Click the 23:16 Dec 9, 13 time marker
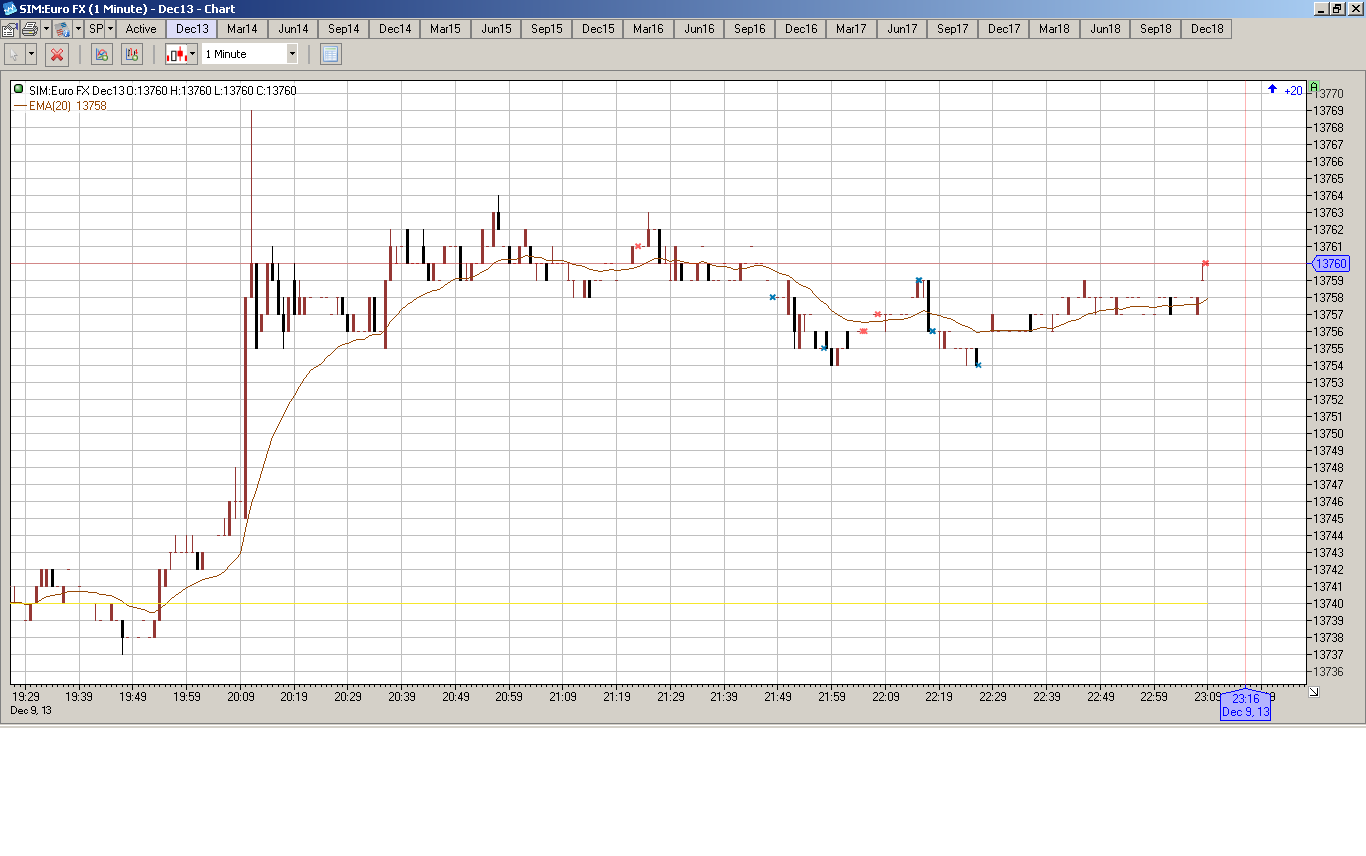Viewport: 1366px width, 856px height. [1245, 705]
